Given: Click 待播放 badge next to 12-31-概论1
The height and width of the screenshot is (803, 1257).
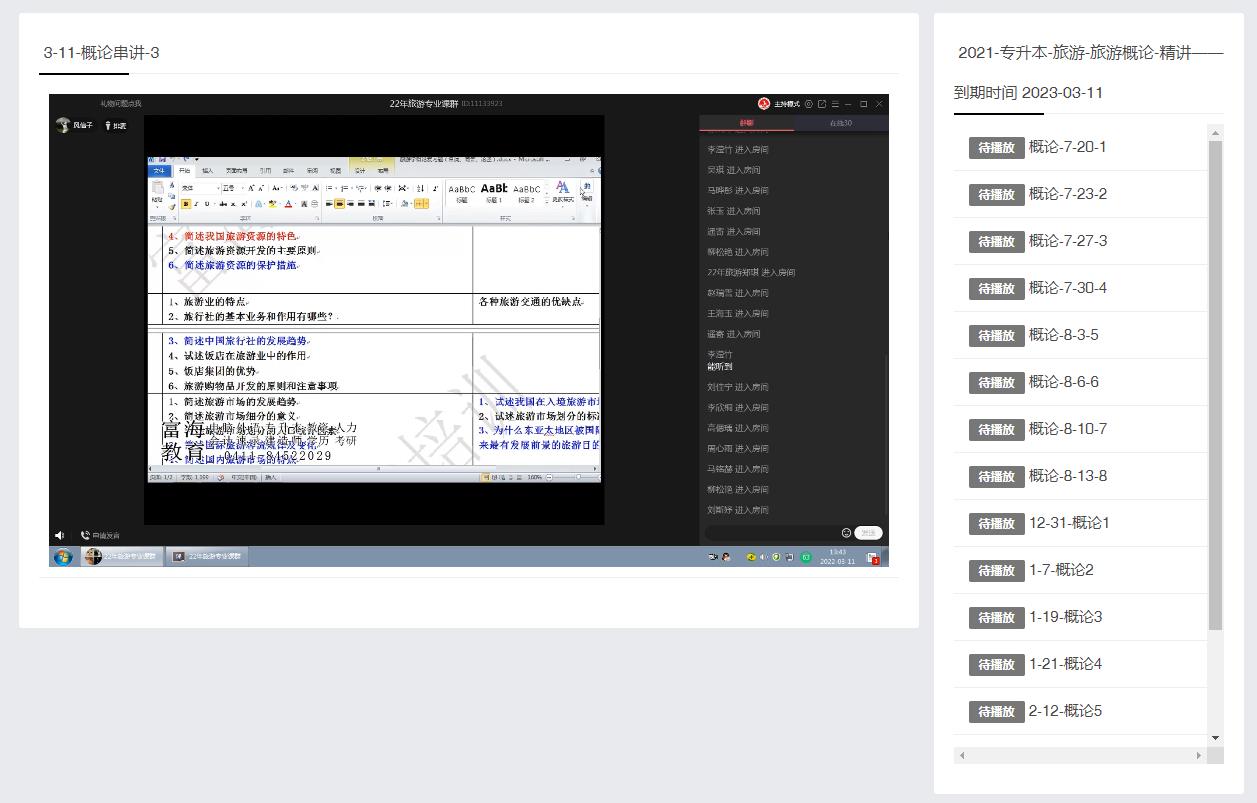Looking at the screenshot, I should click(x=996, y=524).
